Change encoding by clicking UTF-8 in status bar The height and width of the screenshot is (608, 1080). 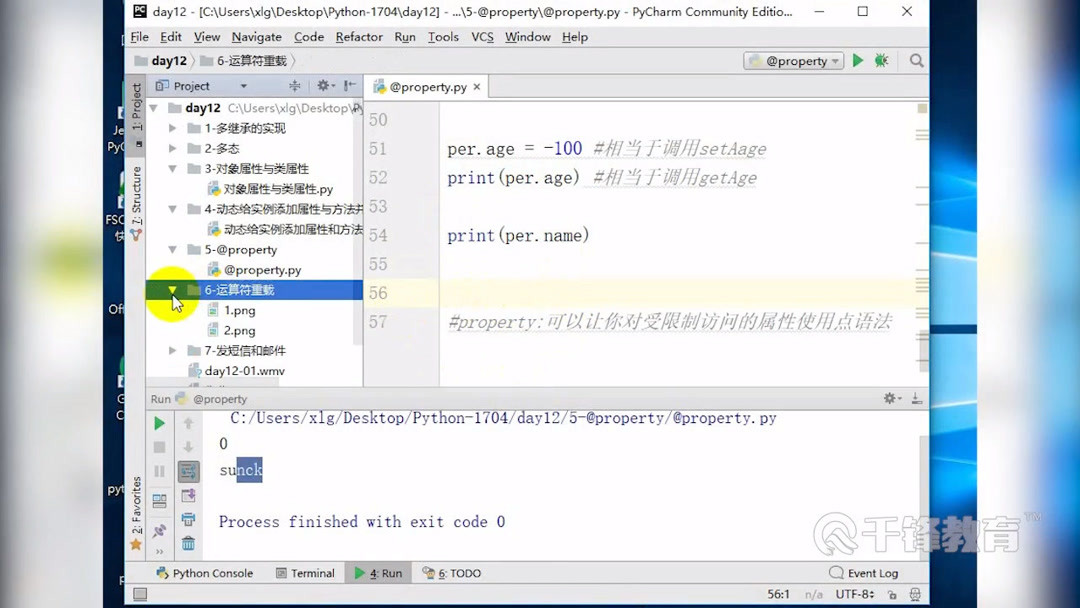[x=854, y=593]
